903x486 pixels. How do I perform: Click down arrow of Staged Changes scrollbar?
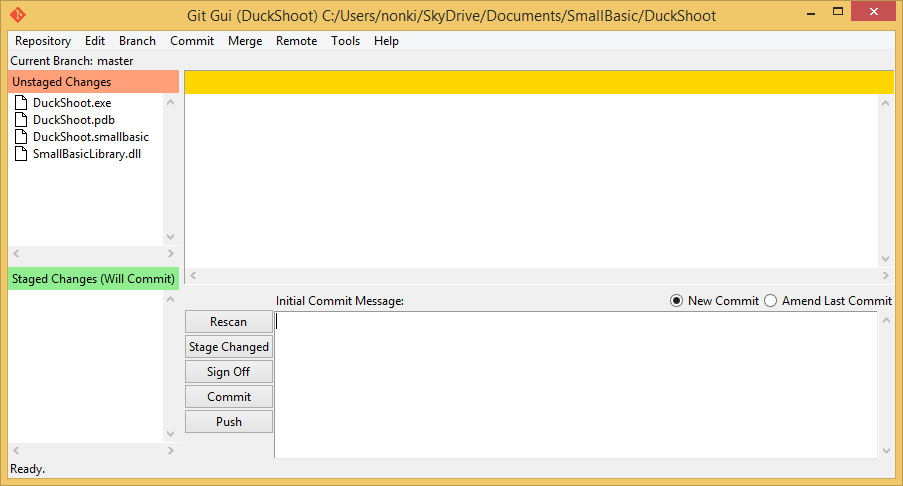(170, 434)
